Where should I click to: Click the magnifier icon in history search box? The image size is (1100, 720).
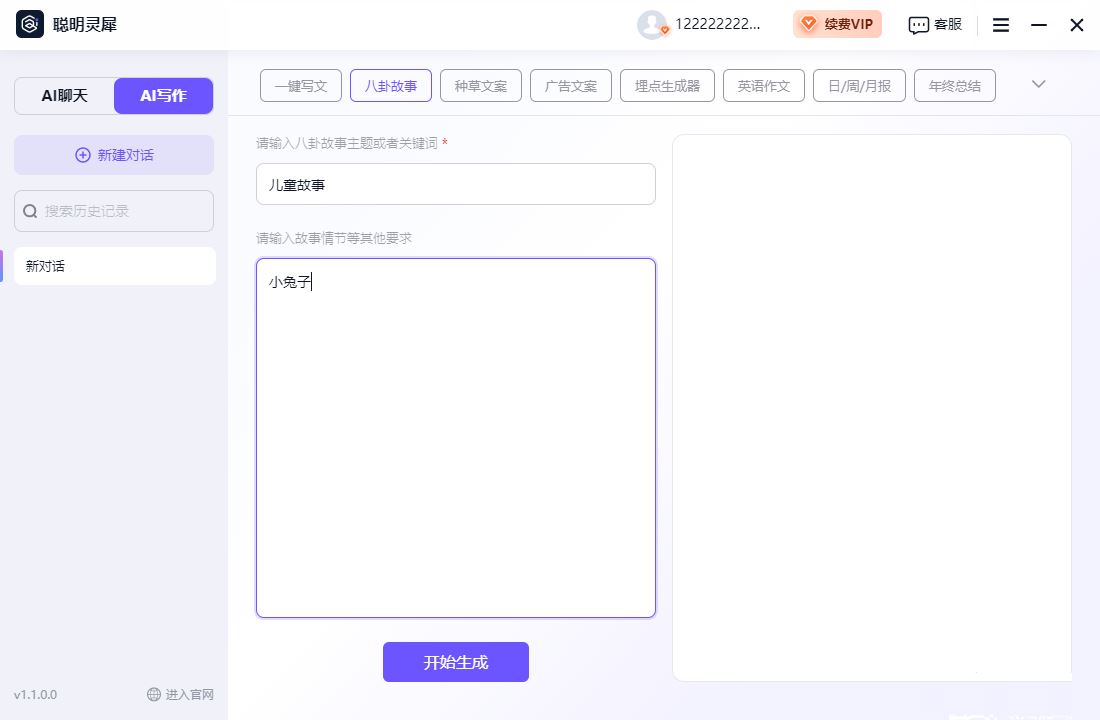[x=30, y=211]
